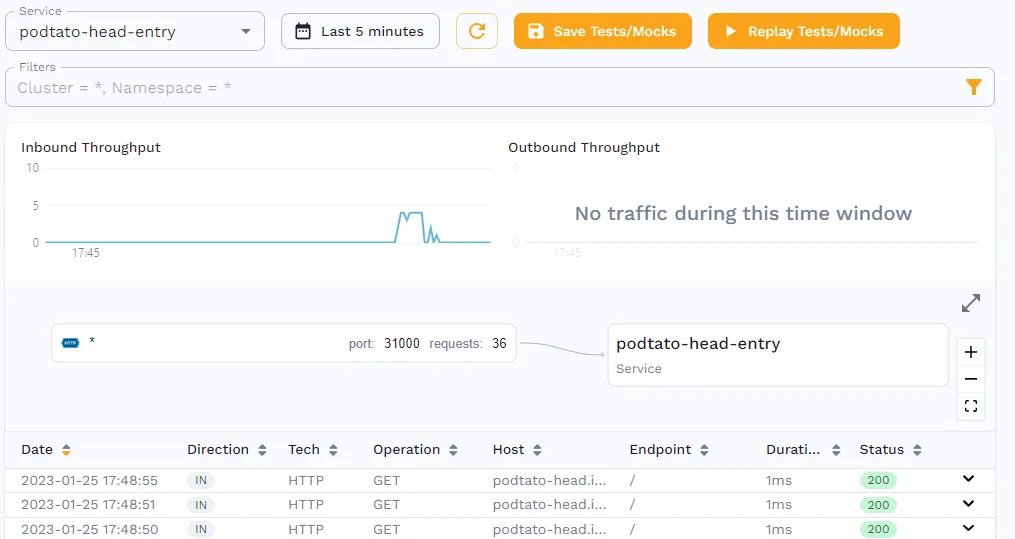Click the play icon on Replay button
Screen dimensions: 1015x539
pos(730,31)
